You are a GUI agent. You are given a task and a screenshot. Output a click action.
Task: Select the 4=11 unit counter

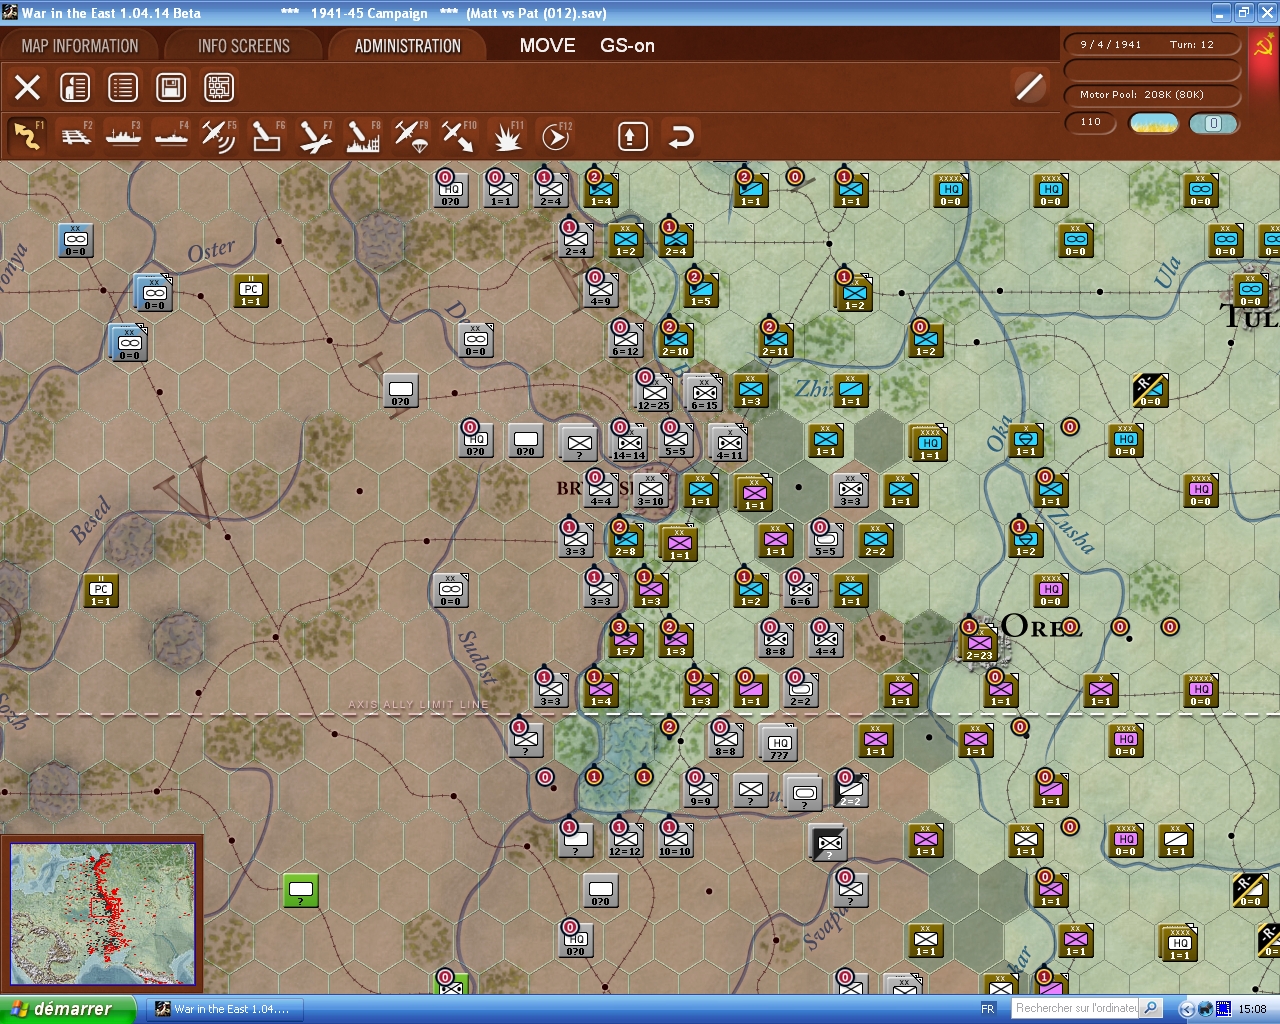coord(729,443)
